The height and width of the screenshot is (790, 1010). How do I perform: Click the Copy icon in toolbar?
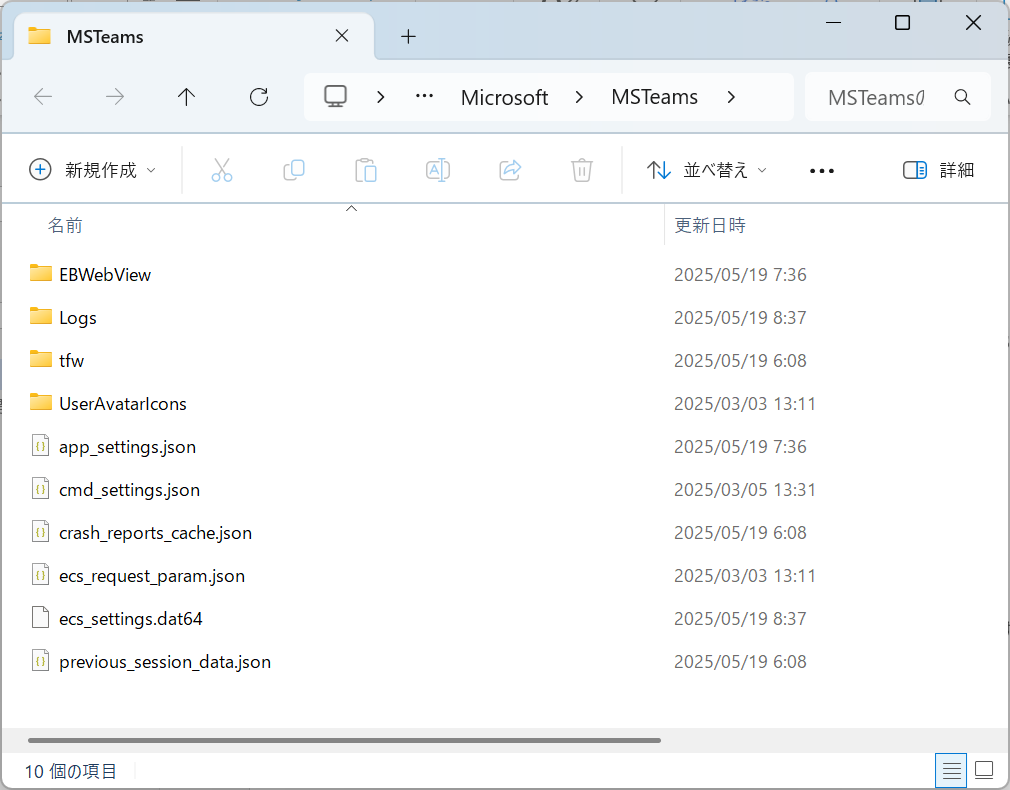coord(294,170)
